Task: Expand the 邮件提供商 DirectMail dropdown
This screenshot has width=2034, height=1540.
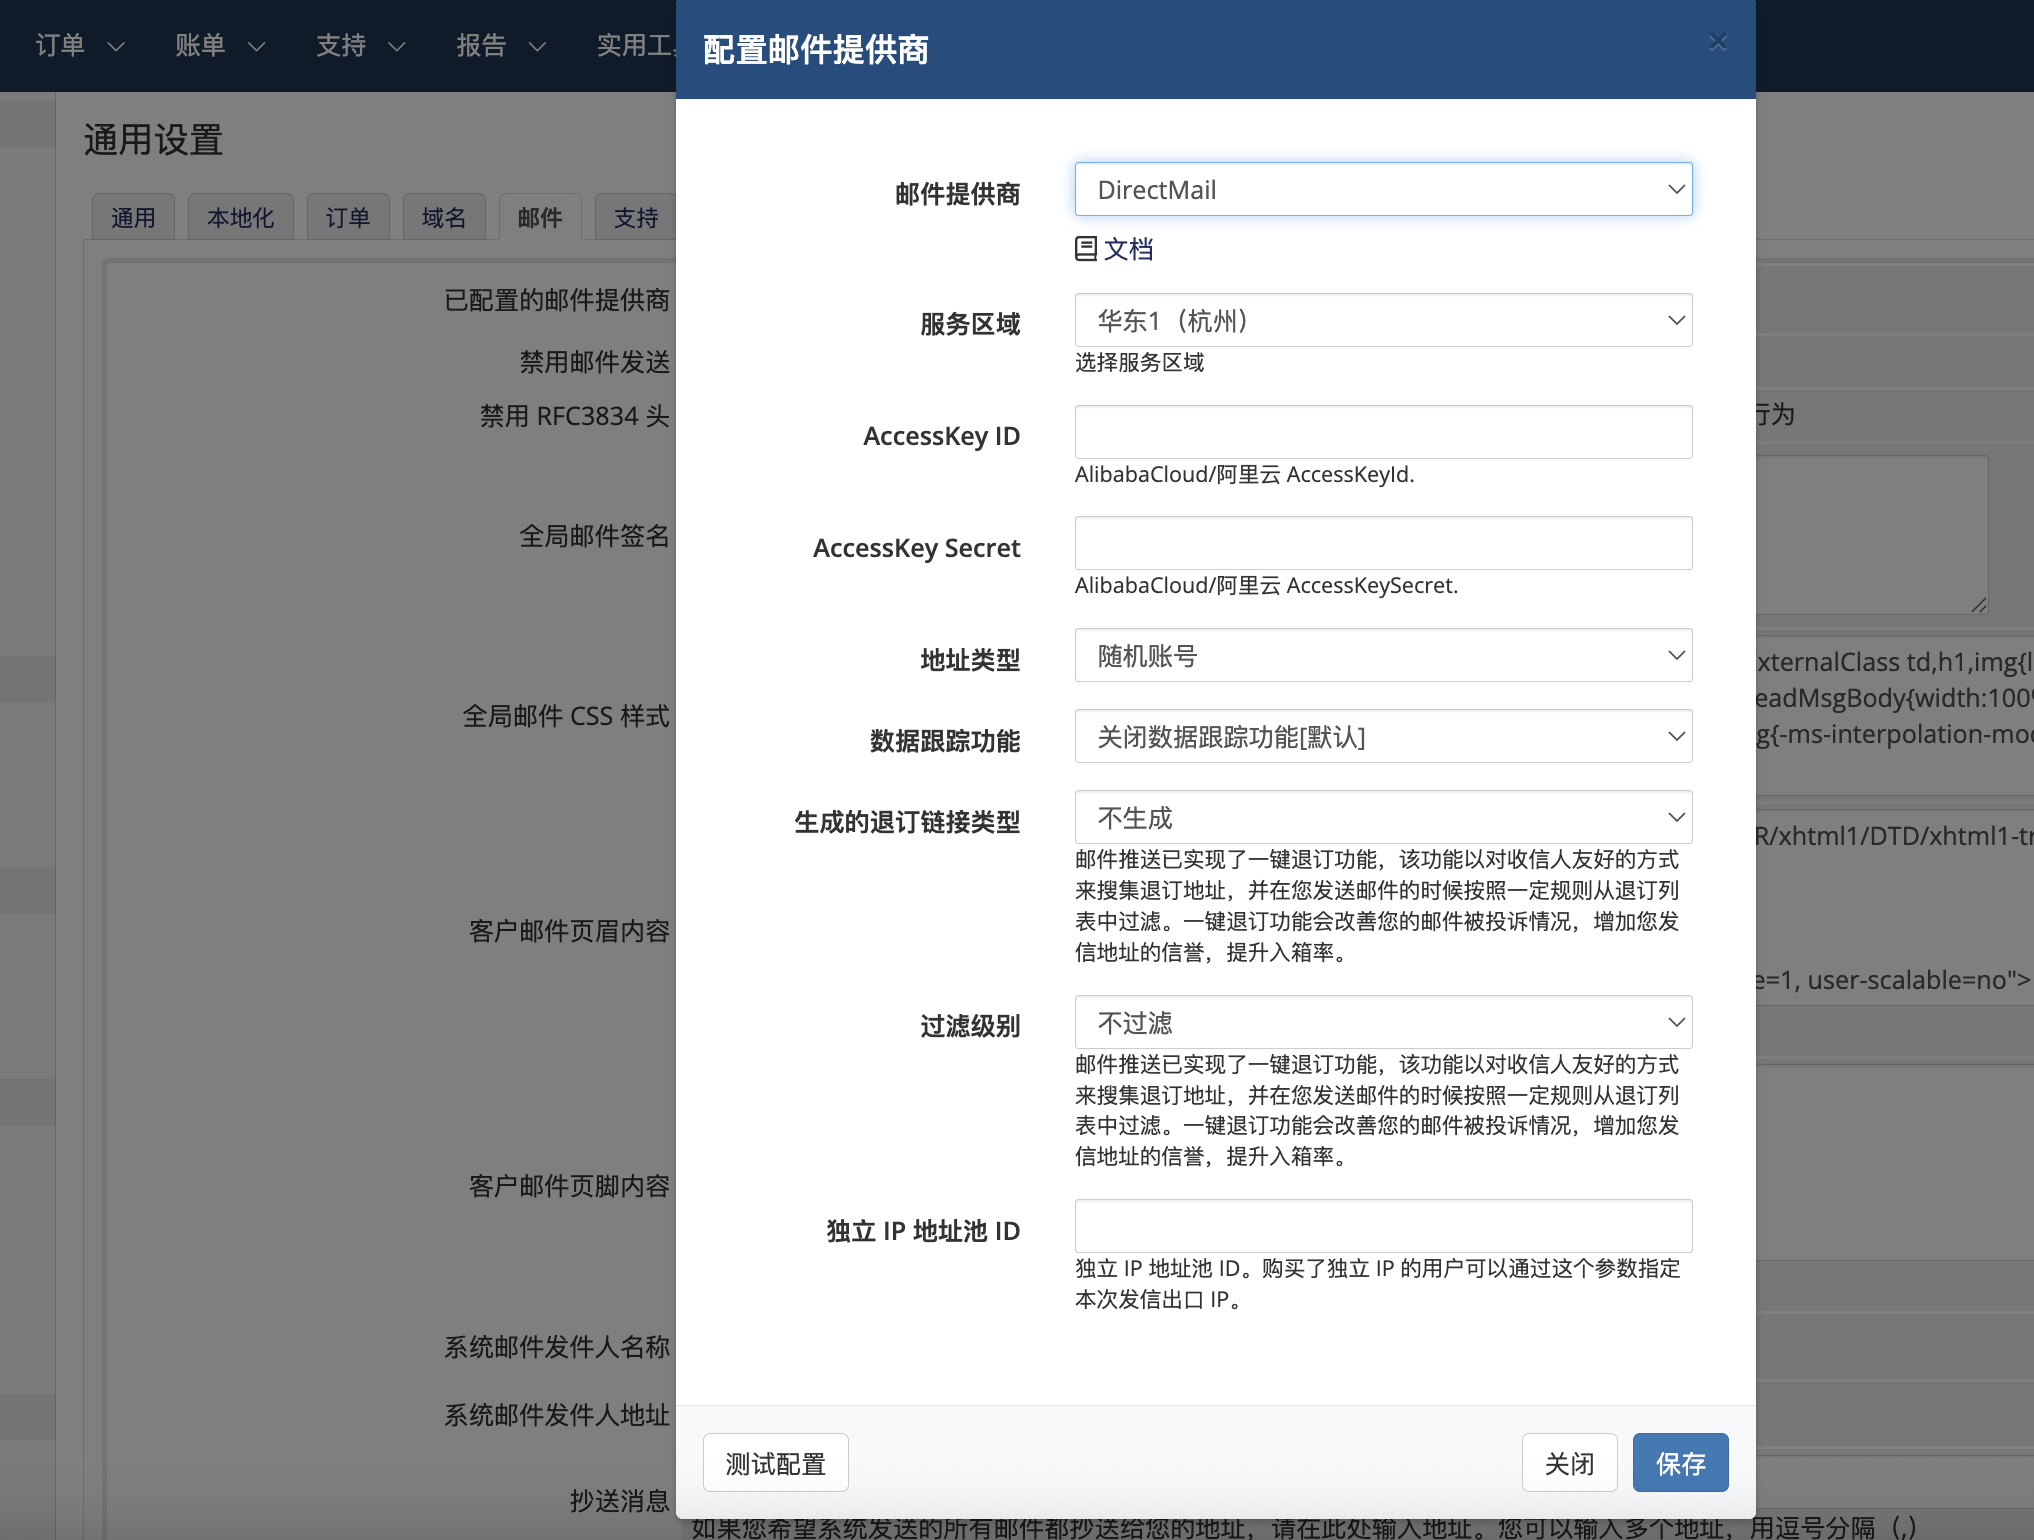Action: coord(1382,190)
